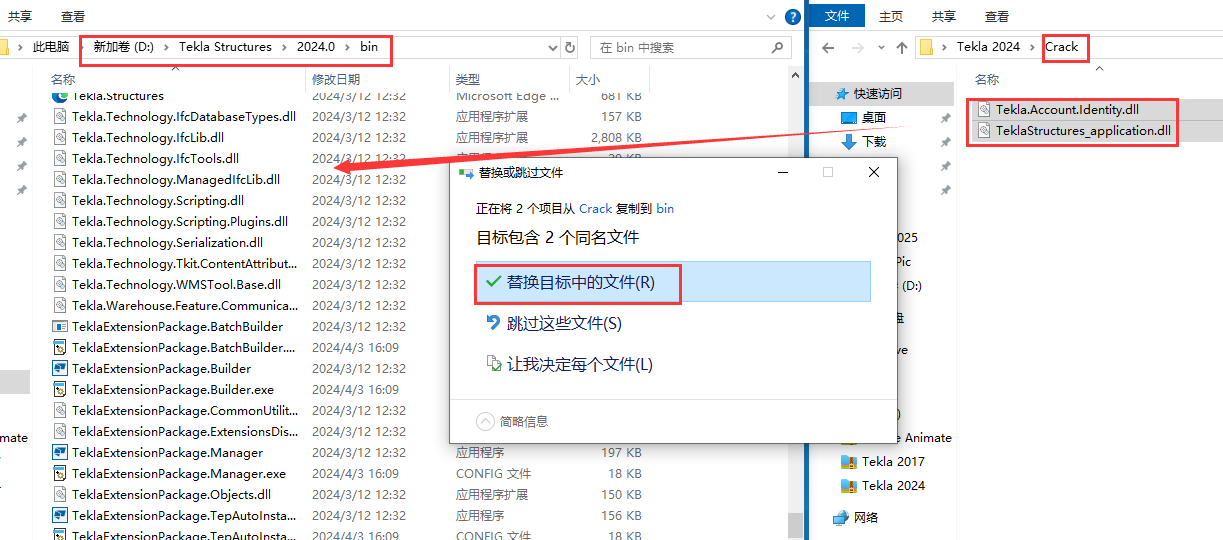Click the dialog title bar icon
1223x540 pixels.
click(x=465, y=173)
